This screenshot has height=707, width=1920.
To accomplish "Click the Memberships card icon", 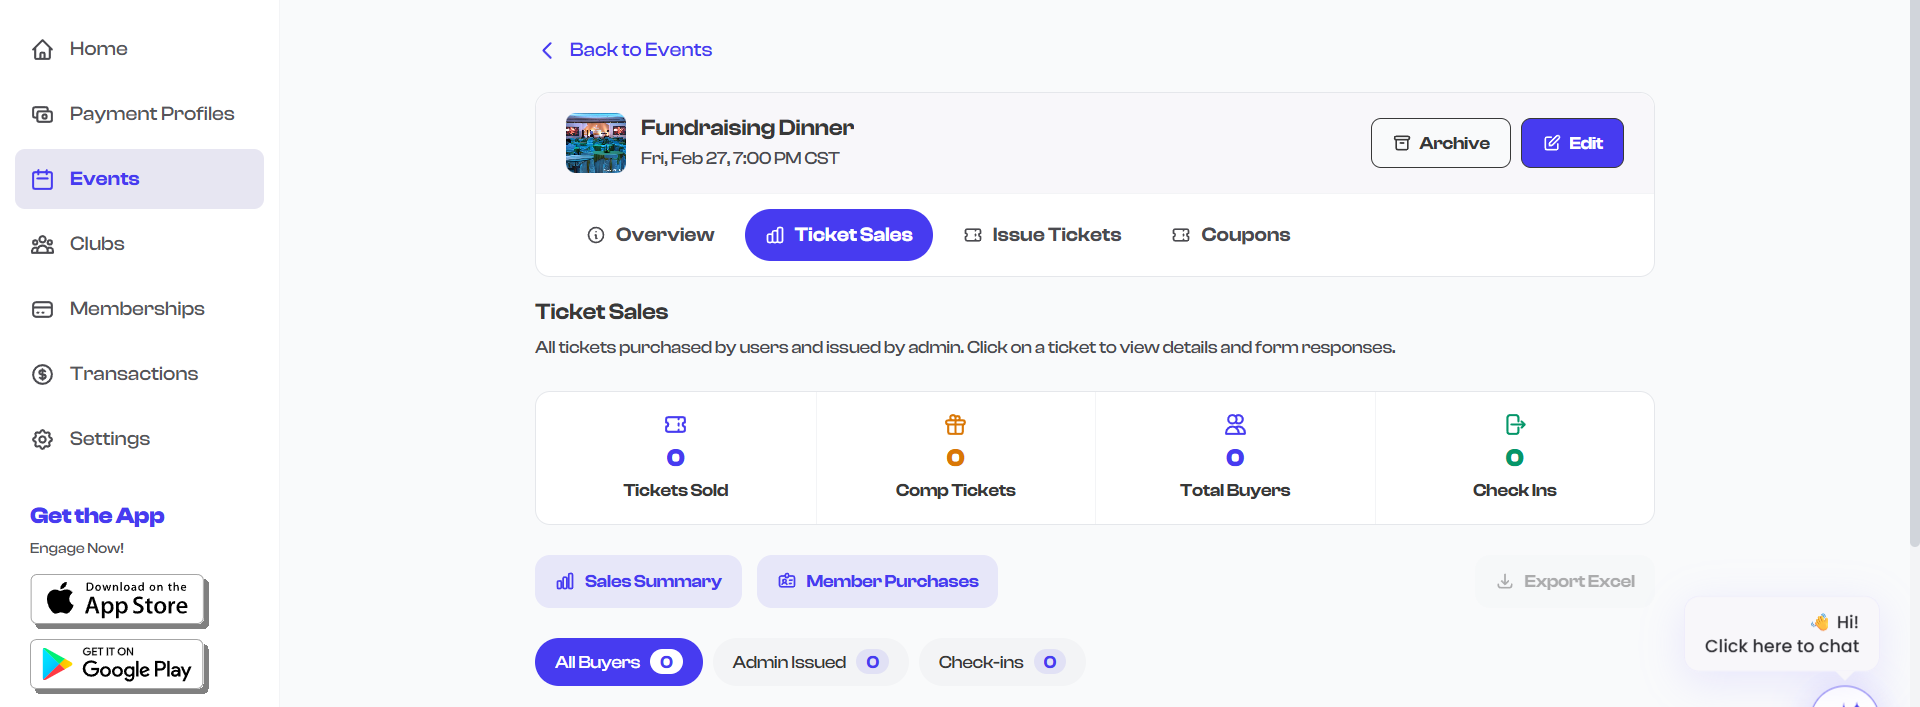I will coord(42,309).
